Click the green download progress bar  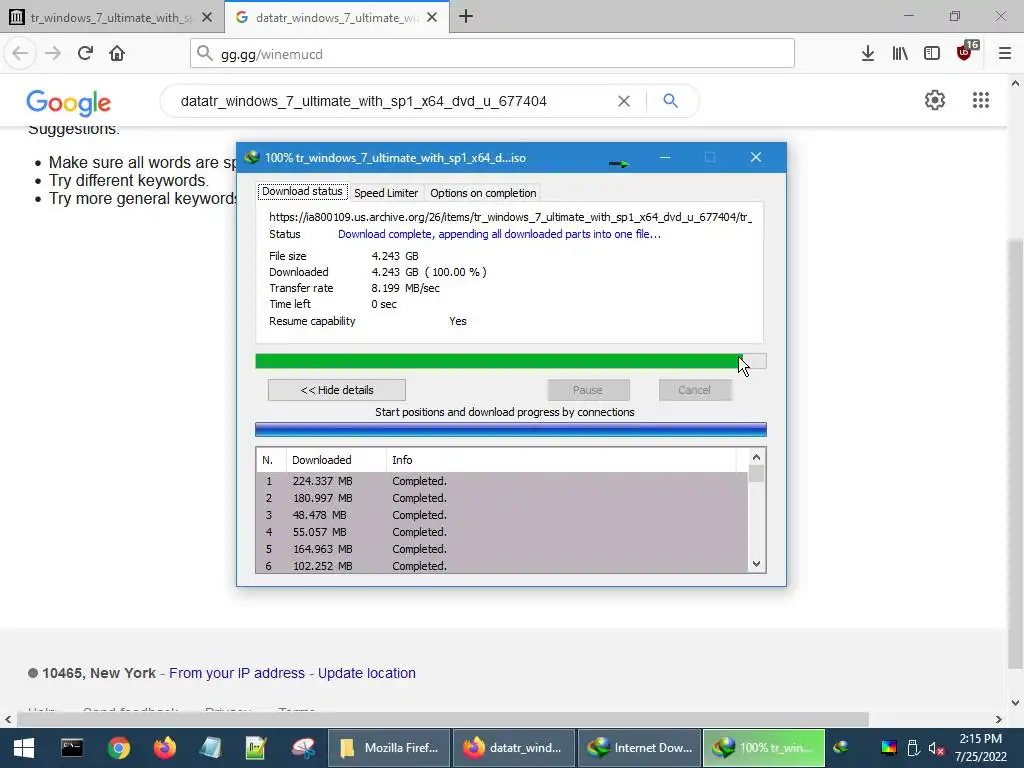coord(511,361)
